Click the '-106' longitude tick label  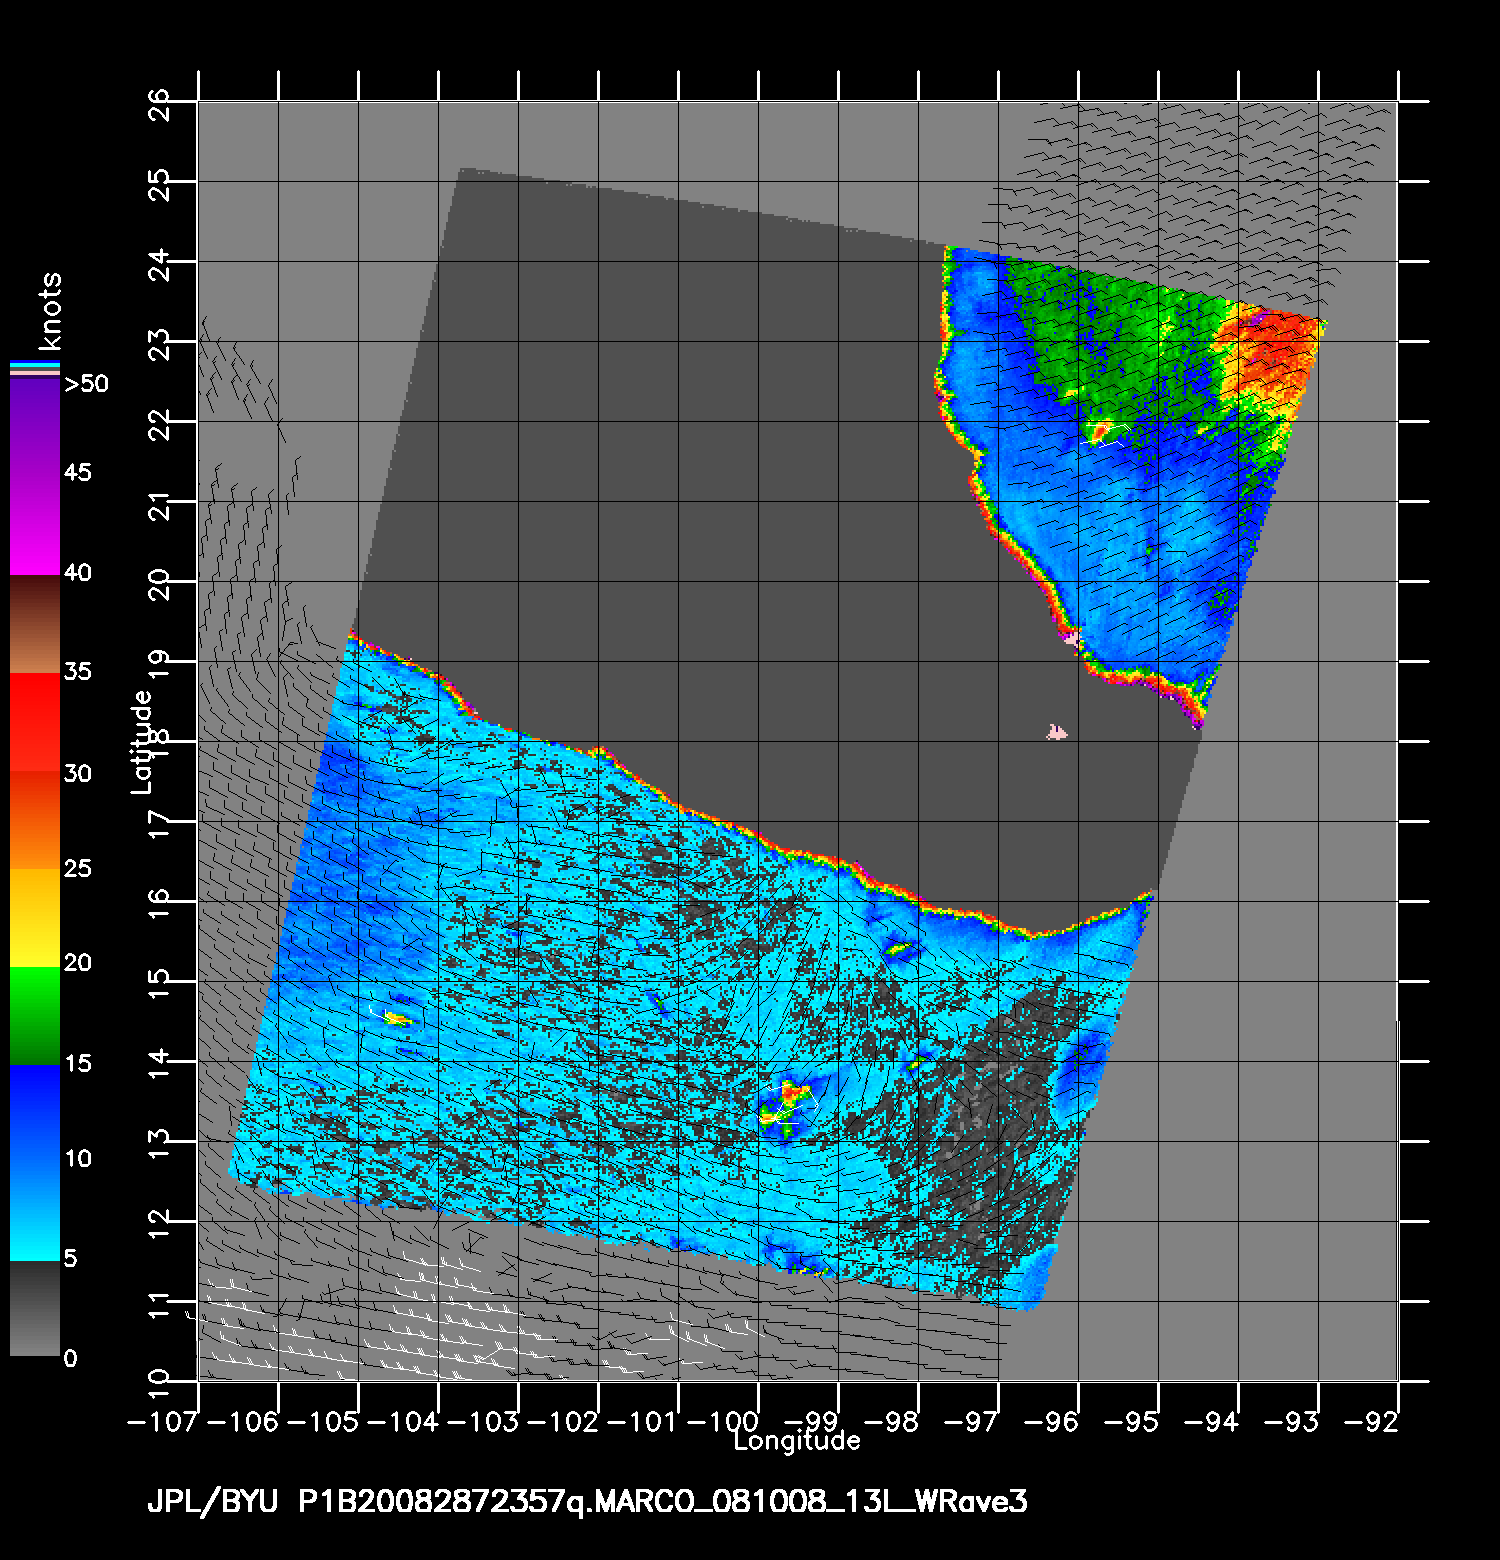(x=244, y=1421)
